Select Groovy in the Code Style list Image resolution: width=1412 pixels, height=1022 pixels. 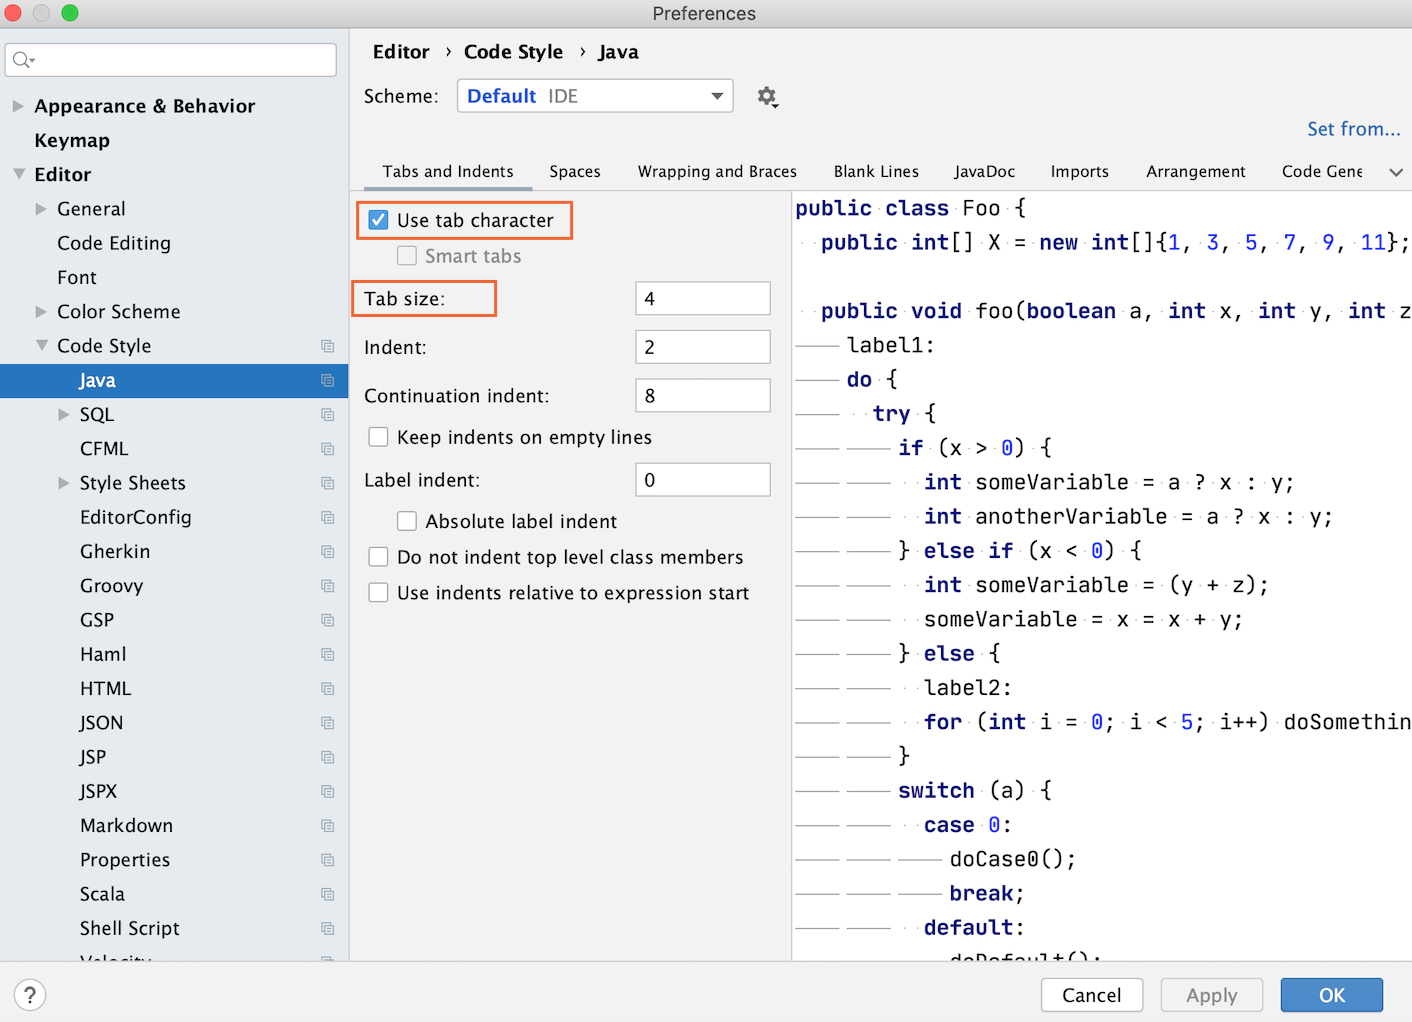pos(112,586)
